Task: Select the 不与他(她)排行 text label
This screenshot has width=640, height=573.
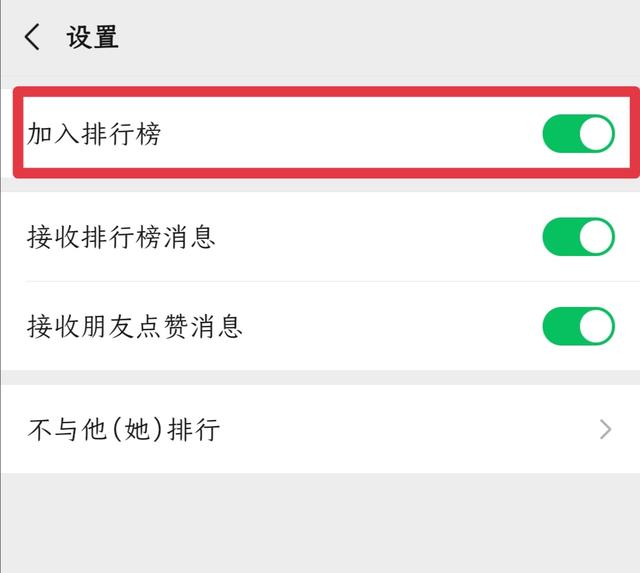Action: tap(124, 429)
